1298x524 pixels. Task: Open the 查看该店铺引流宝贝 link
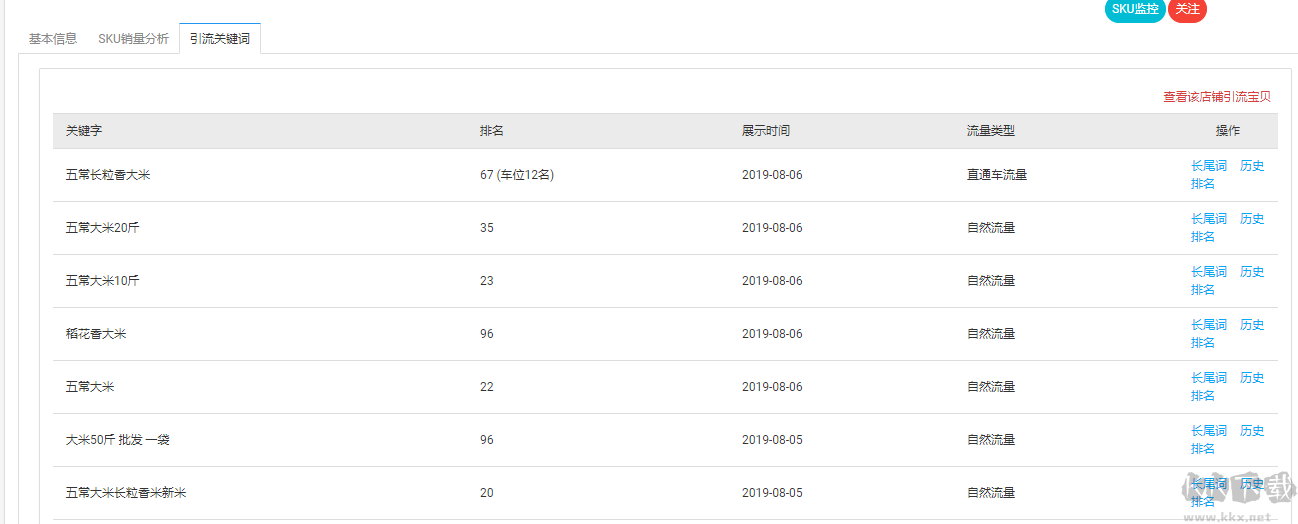tap(1216, 97)
